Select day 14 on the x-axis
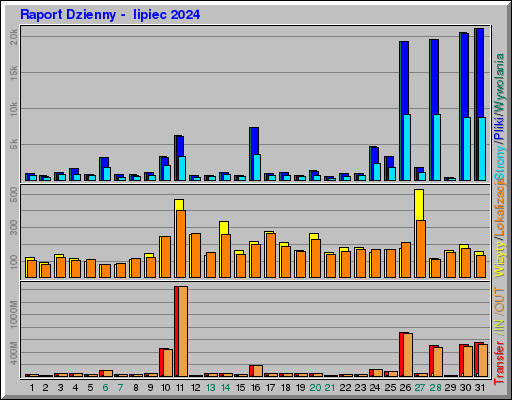Viewport: 512px width, 400px height. pyautogui.click(x=225, y=388)
